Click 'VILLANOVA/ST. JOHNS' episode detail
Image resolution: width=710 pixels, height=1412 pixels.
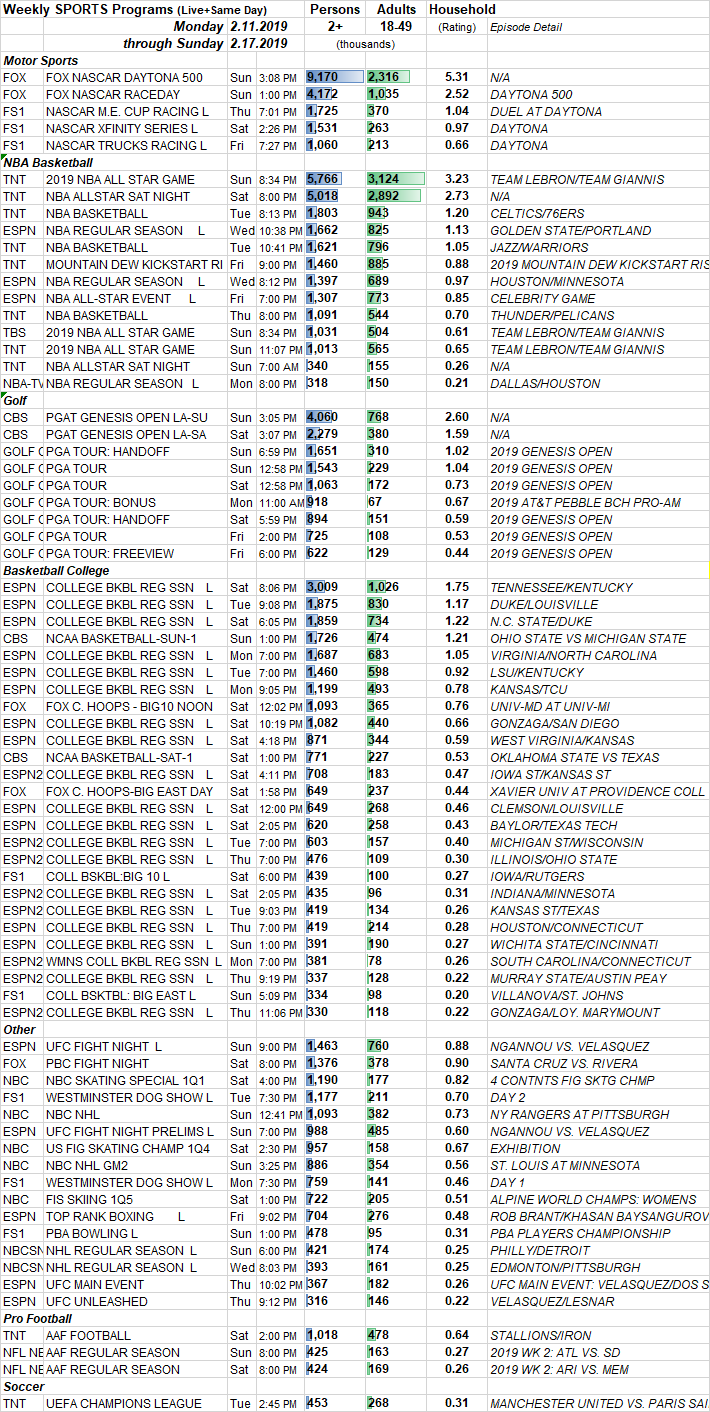click(x=555, y=995)
